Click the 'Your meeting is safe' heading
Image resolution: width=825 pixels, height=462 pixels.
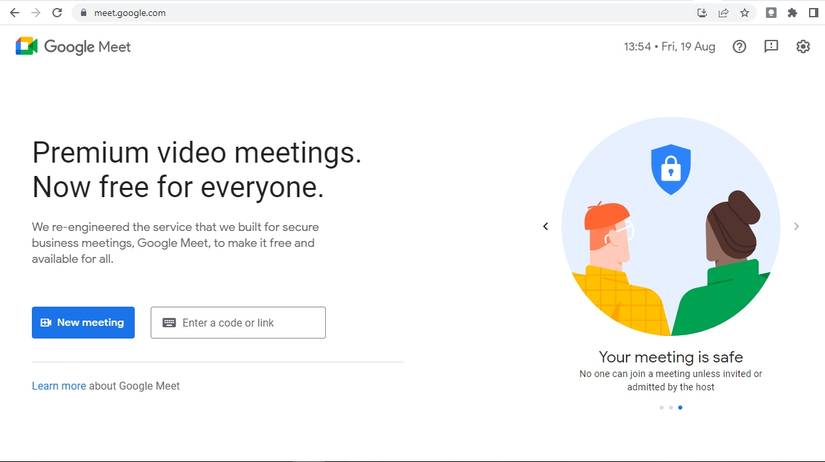tap(671, 357)
